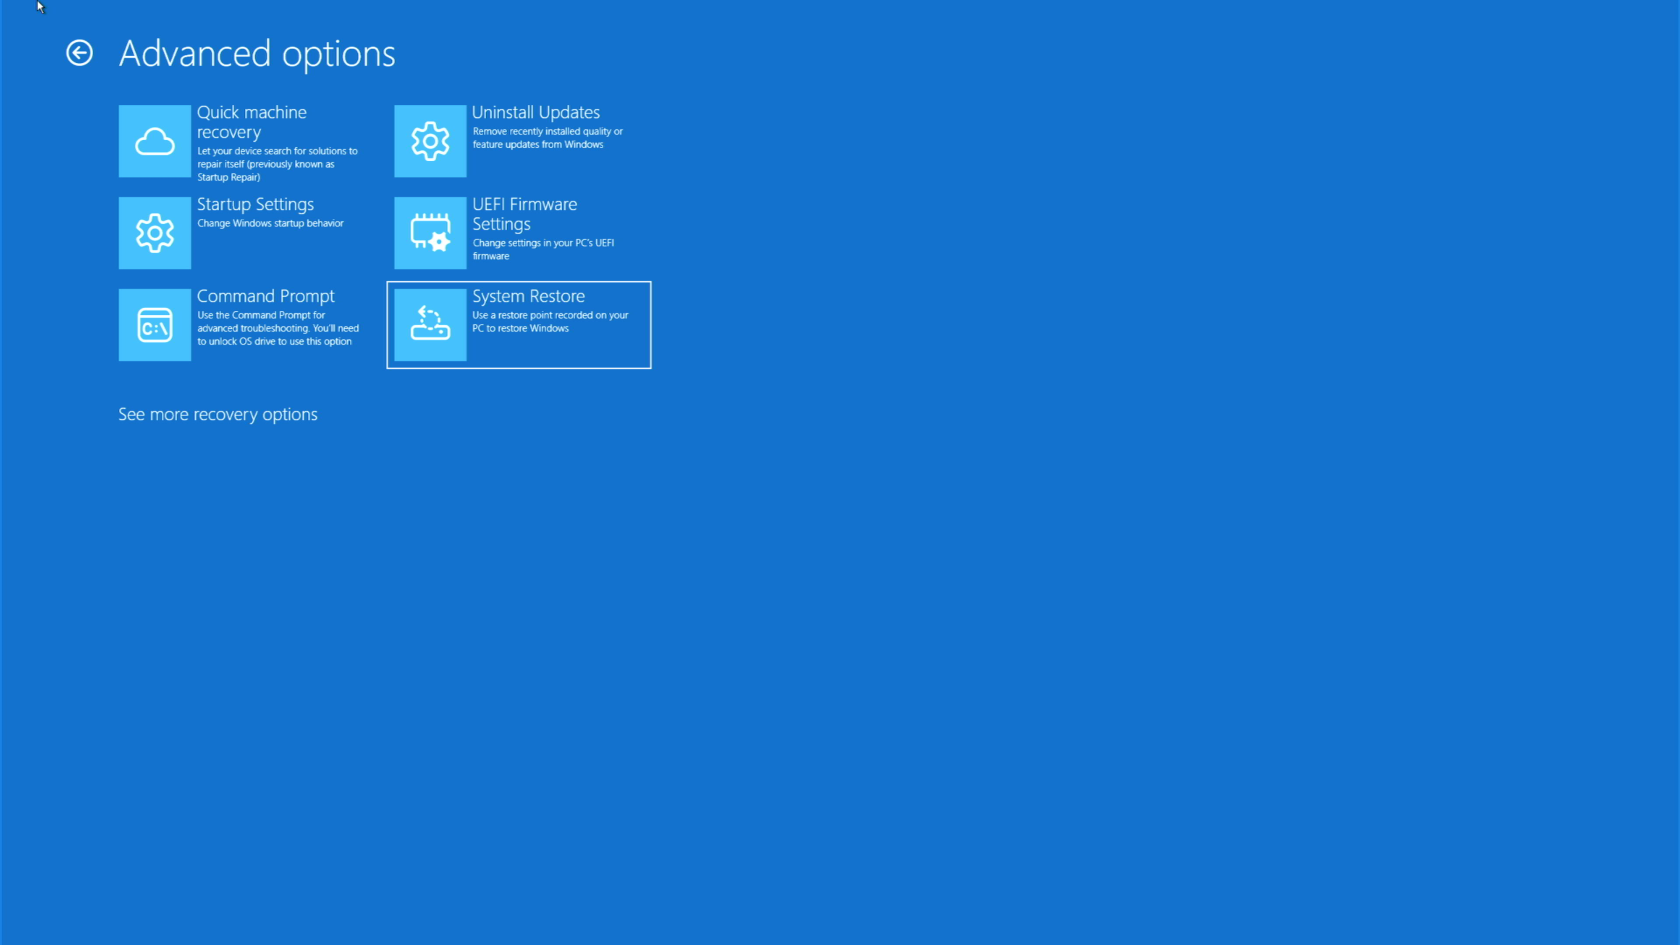Image resolution: width=1680 pixels, height=945 pixels.
Task: Open the Quick machine recovery cloud icon
Action: tap(155, 141)
